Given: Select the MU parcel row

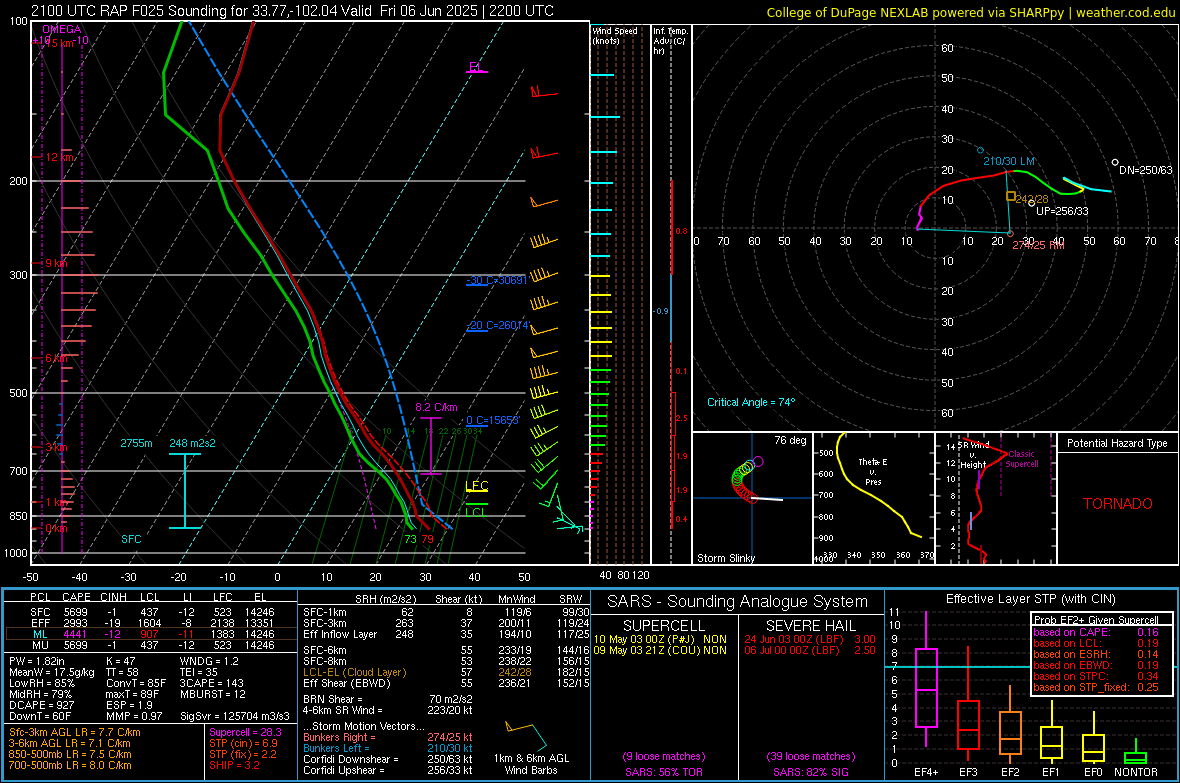Looking at the screenshot, I should [x=151, y=645].
